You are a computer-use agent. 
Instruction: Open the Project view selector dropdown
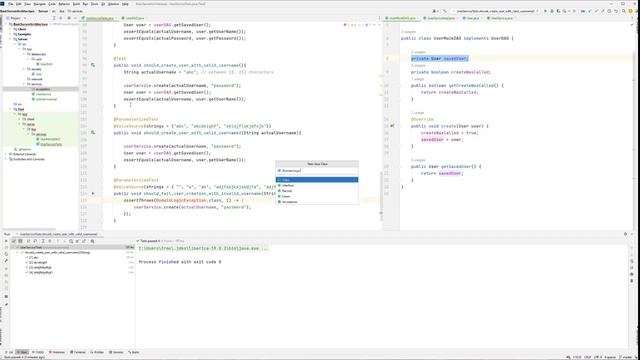17,18
